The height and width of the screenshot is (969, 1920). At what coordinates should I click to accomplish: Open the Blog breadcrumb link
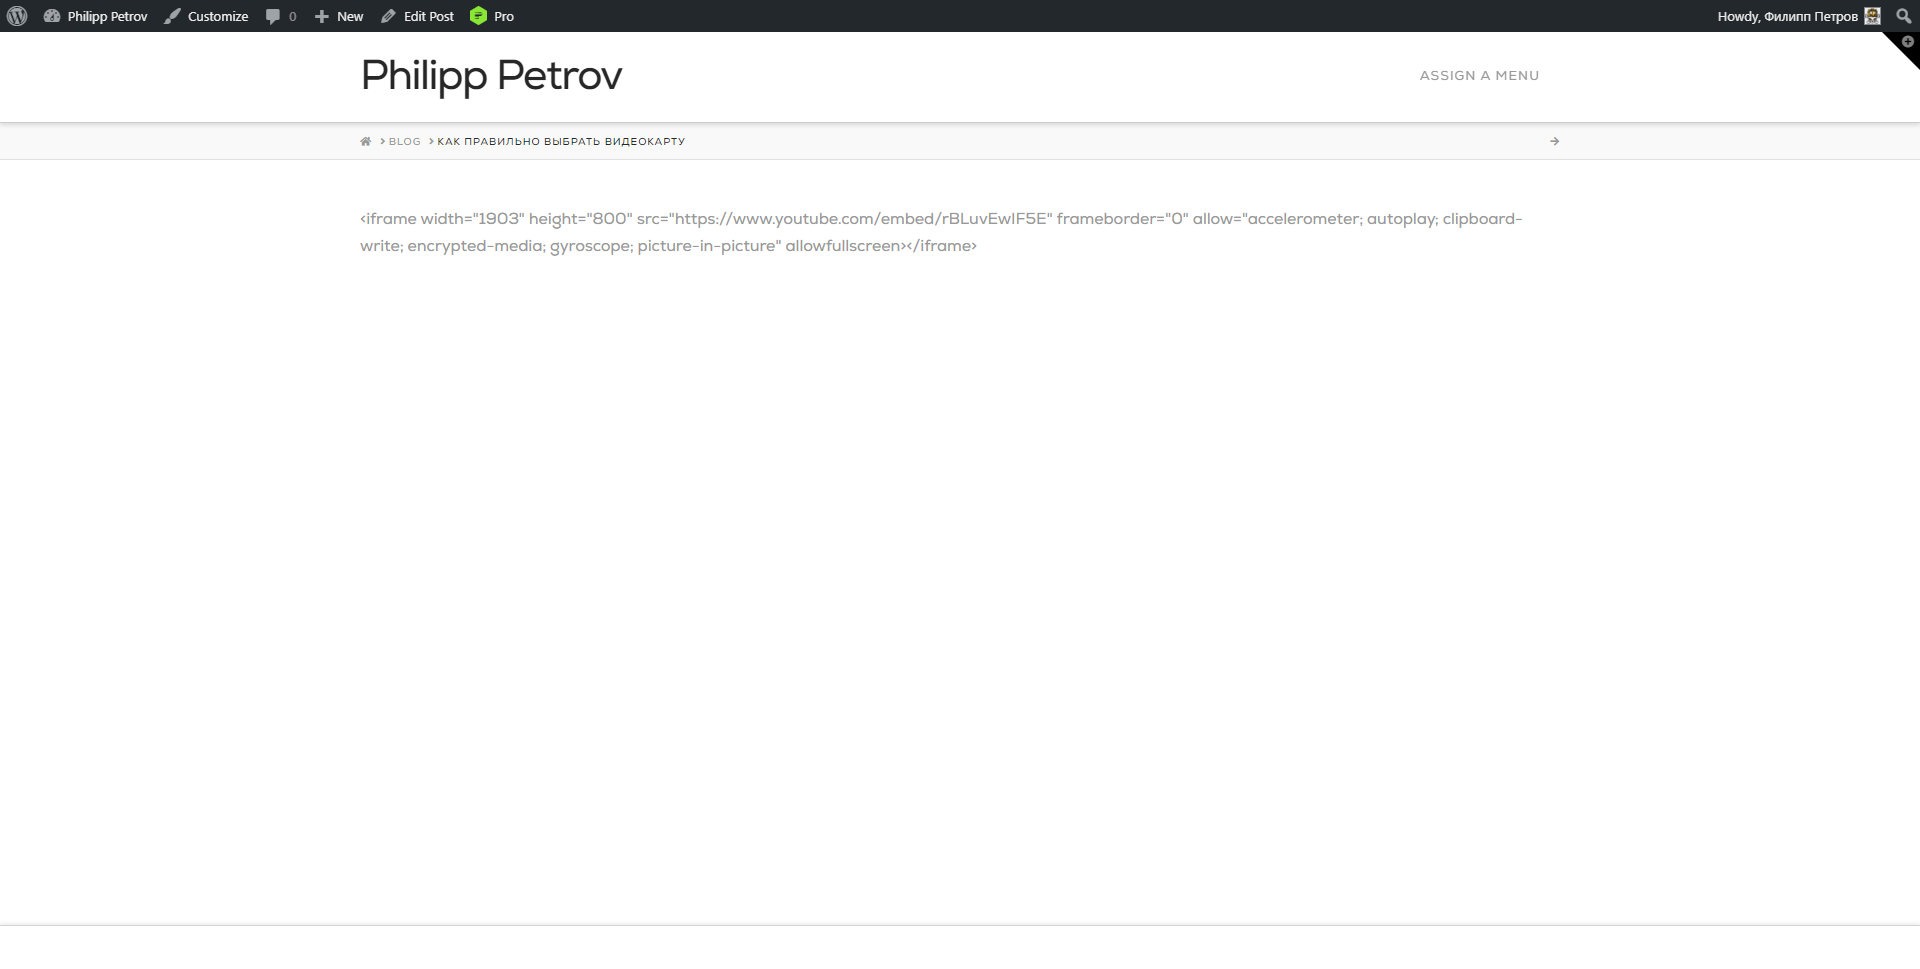point(405,142)
